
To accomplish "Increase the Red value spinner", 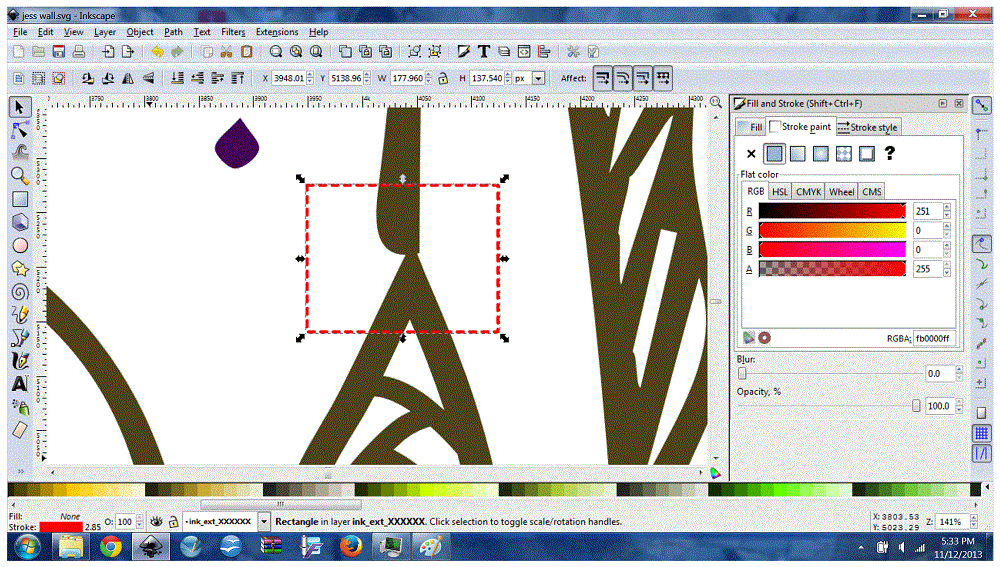I will pyautogui.click(x=947, y=207).
